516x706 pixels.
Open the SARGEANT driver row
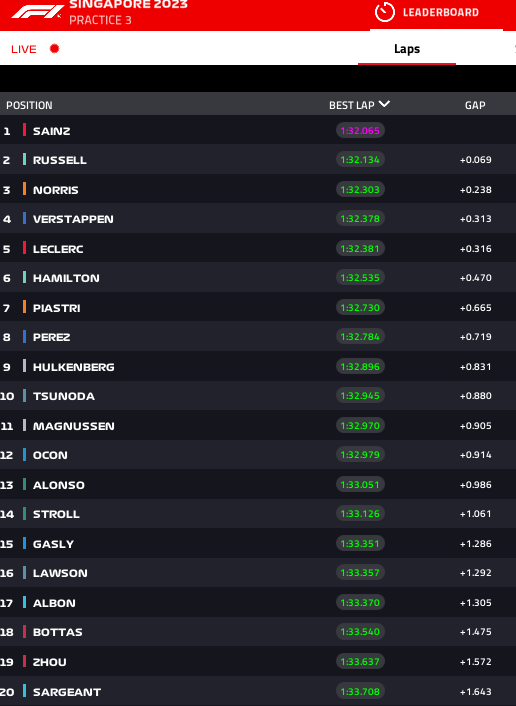tap(258, 691)
